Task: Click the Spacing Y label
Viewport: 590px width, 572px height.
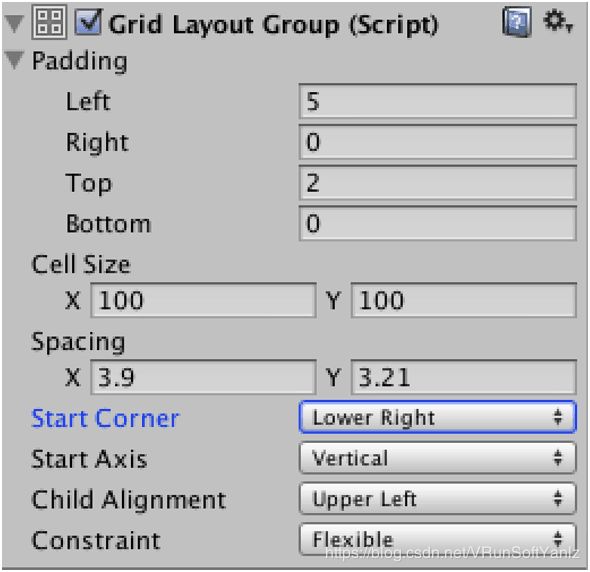Action: pyautogui.click(x=333, y=377)
